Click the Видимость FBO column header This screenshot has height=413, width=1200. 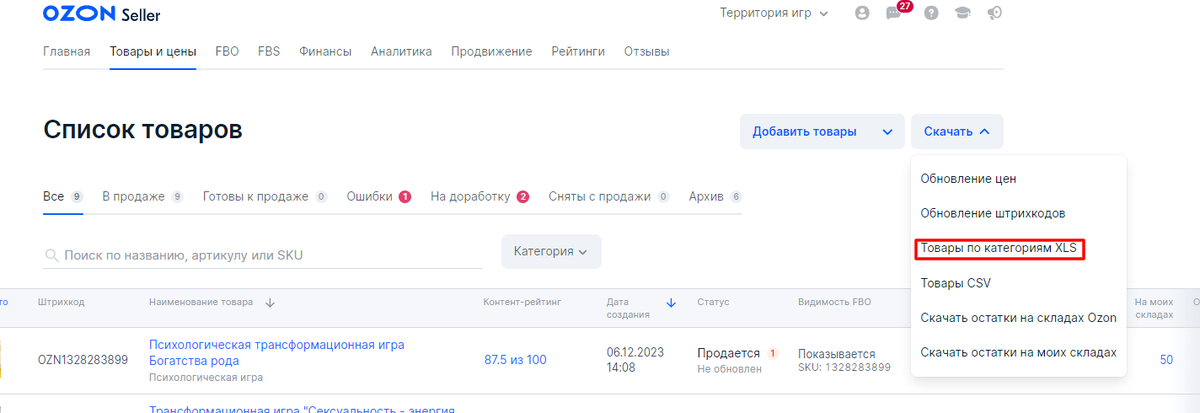pos(835,302)
